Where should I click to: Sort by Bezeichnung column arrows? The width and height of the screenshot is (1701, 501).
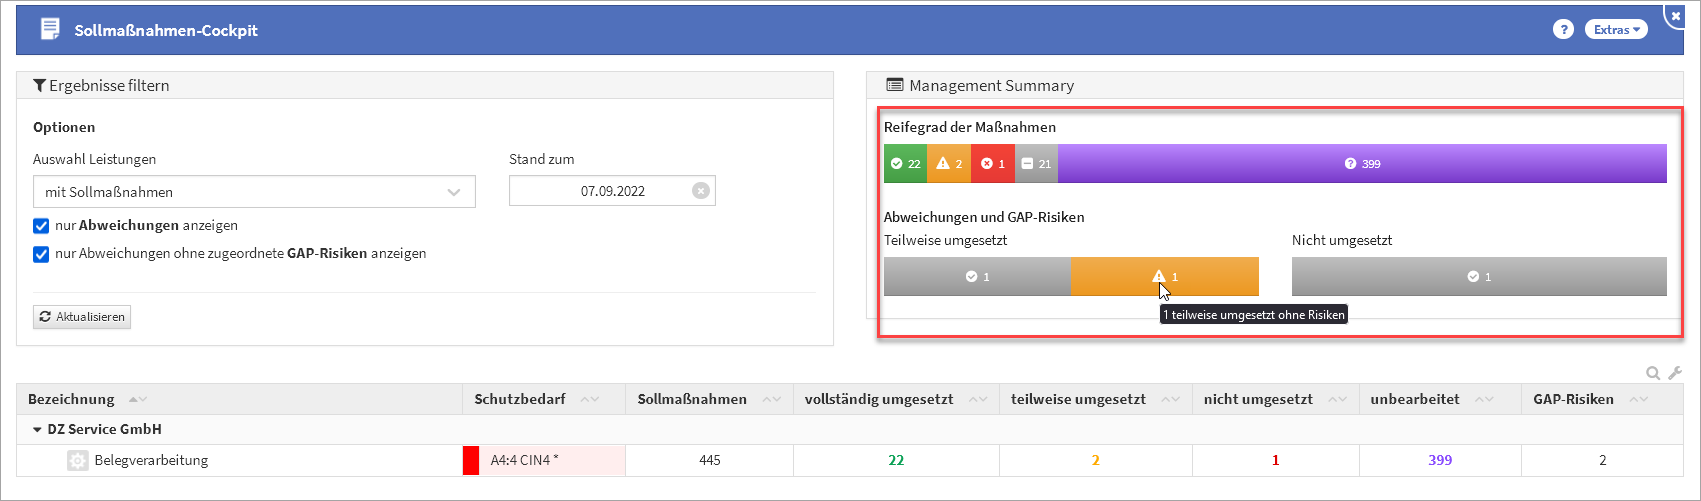click(138, 400)
